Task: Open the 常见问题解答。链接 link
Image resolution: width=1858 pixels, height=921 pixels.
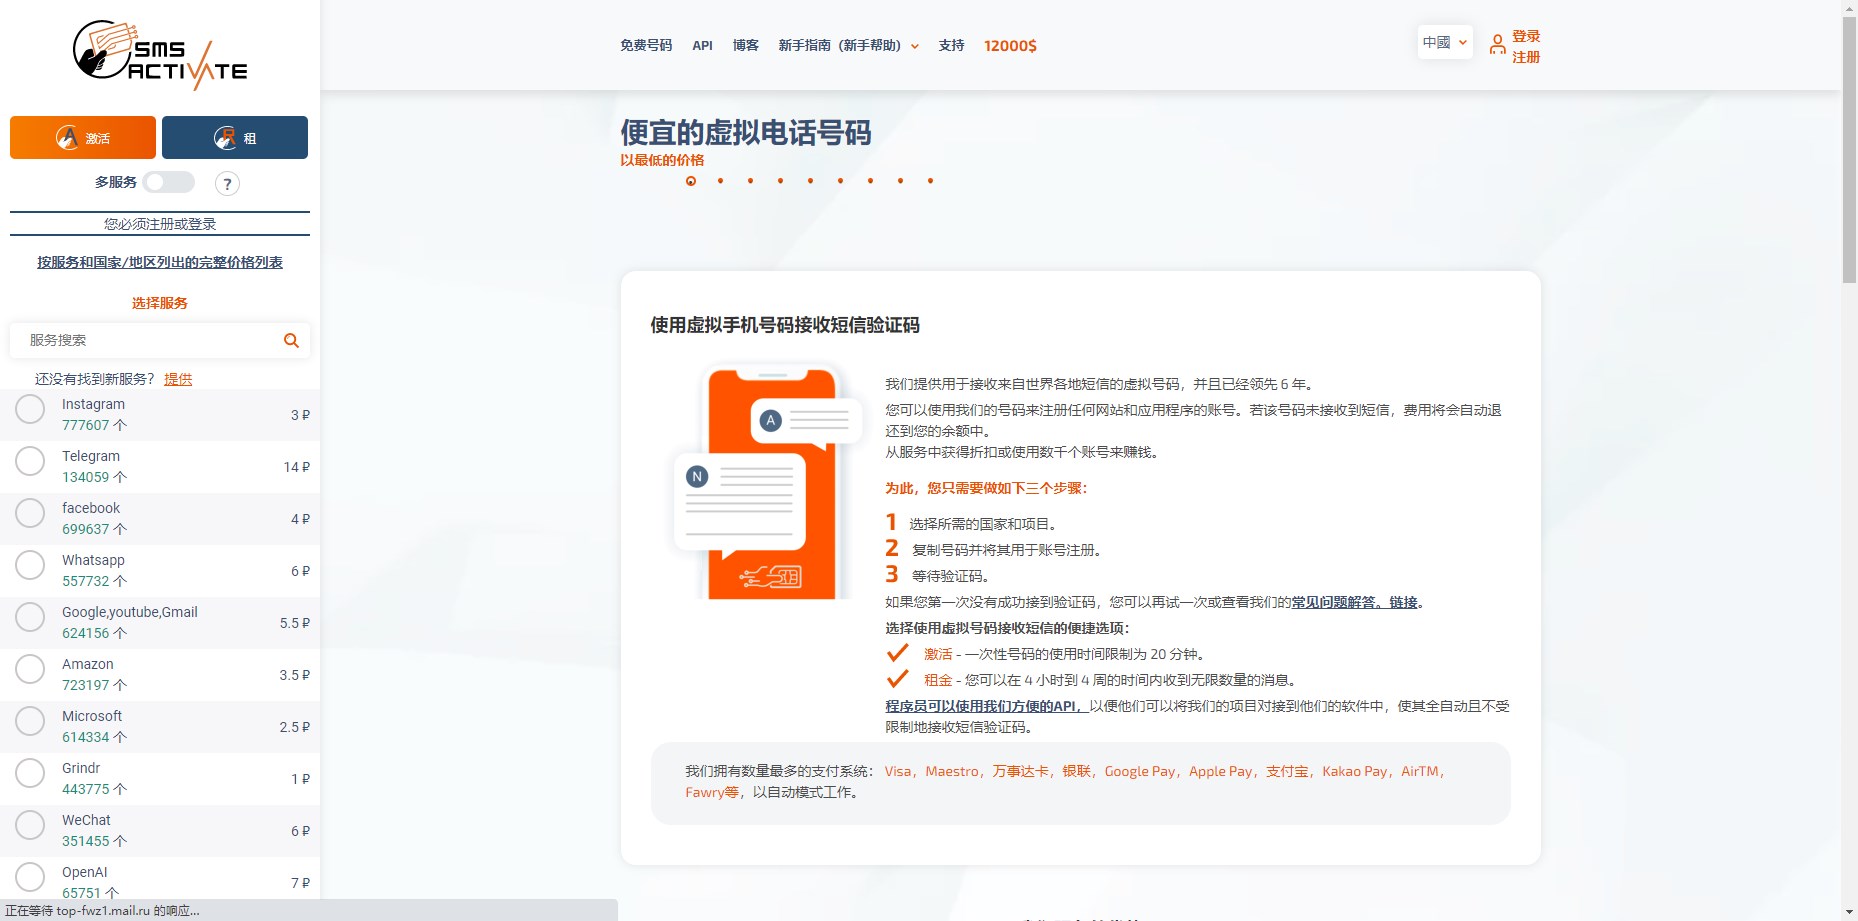Action: coord(1354,602)
